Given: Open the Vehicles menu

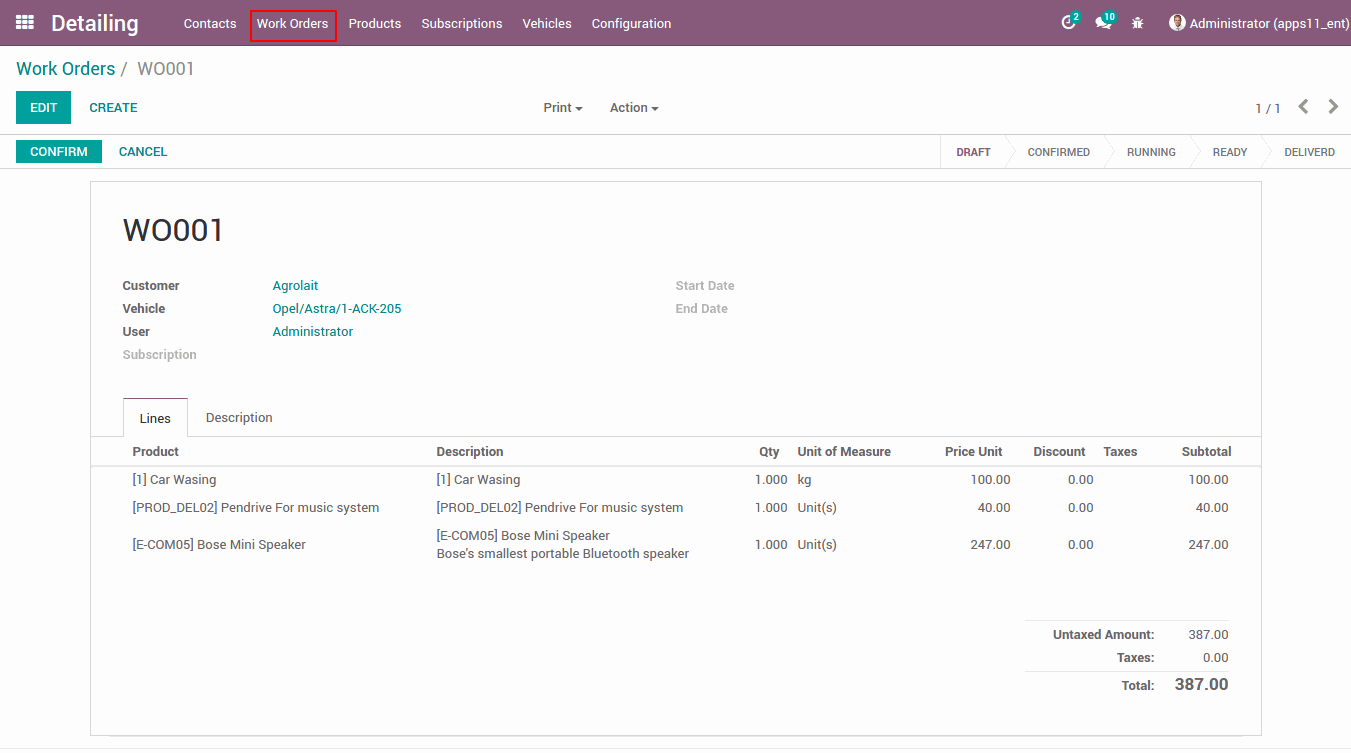Looking at the screenshot, I should tap(547, 23).
